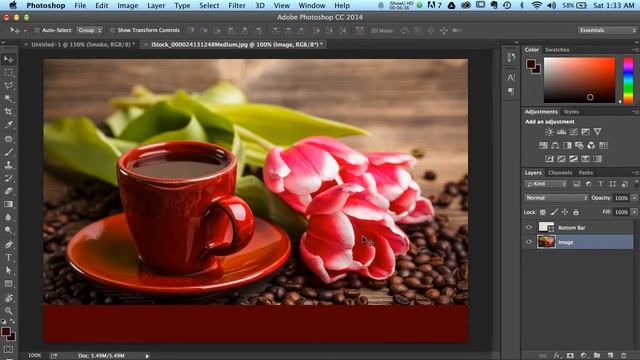The image size is (640, 360).
Task: Select the Eyedropper tool
Action: click(x=8, y=125)
